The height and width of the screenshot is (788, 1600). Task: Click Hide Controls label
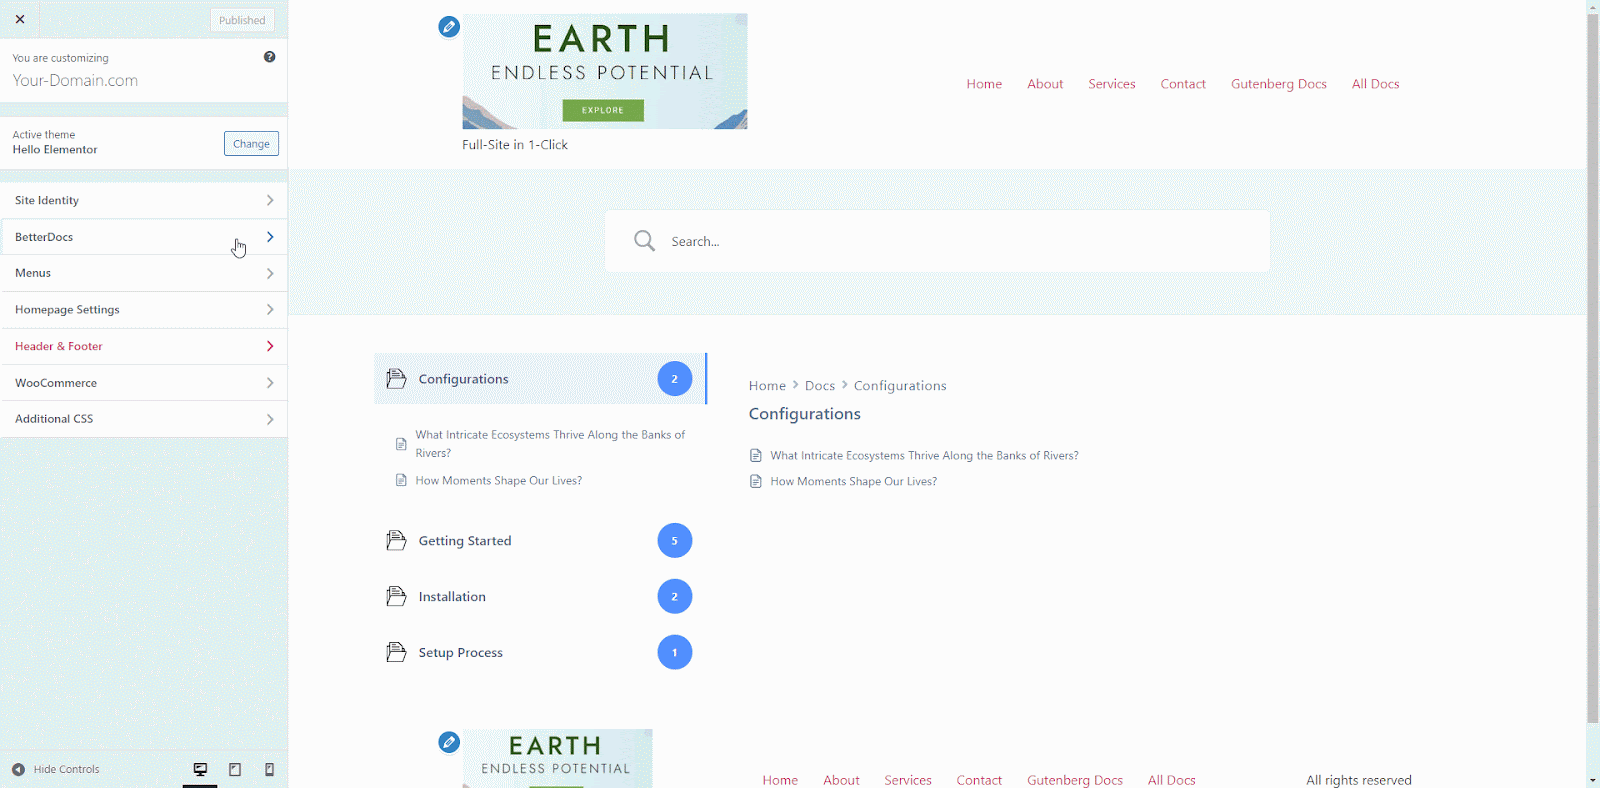67,769
